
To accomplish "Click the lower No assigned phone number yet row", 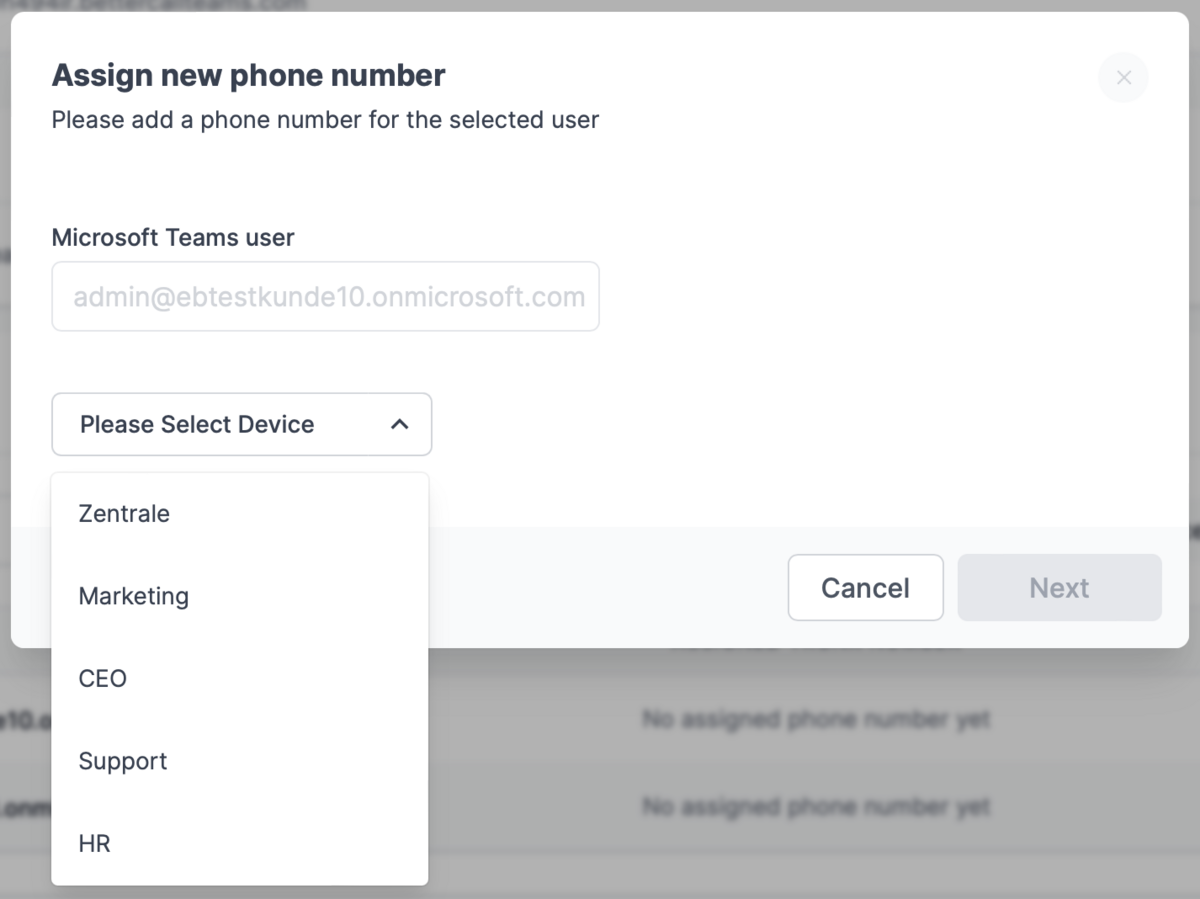I will [815, 806].
